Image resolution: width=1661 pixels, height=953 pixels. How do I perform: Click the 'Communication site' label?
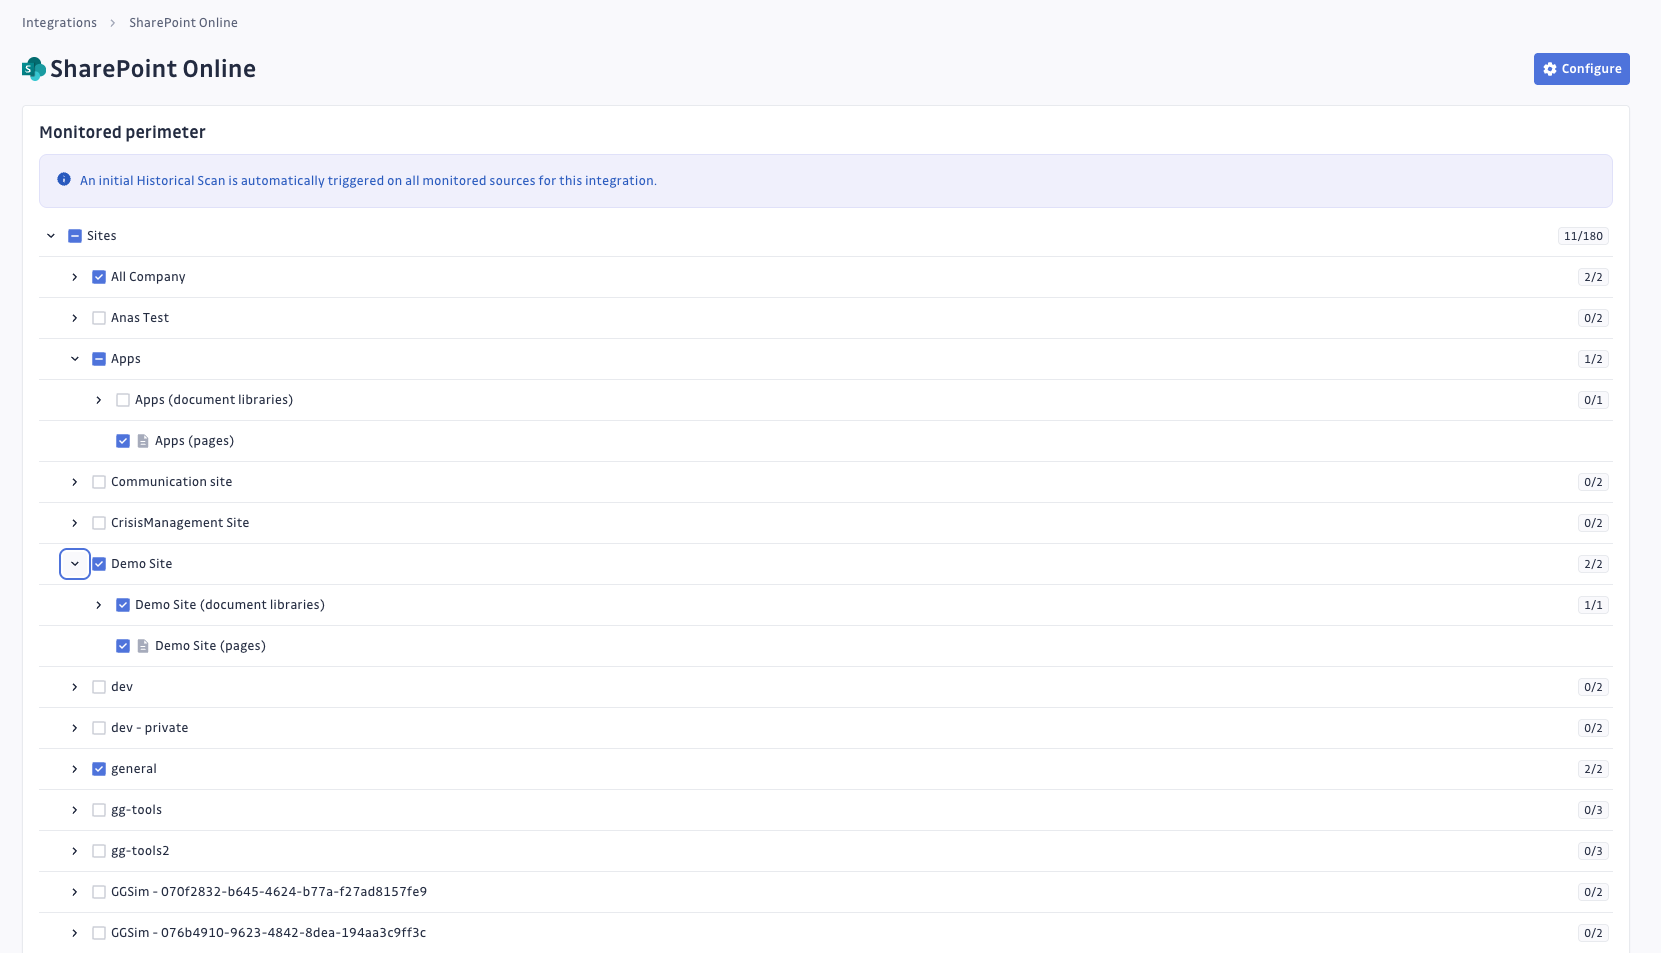click(x=171, y=482)
